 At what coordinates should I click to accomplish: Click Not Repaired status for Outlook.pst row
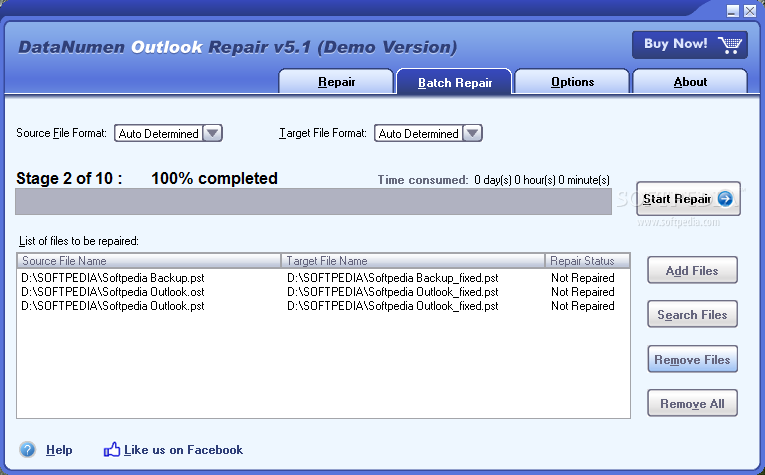coord(583,306)
